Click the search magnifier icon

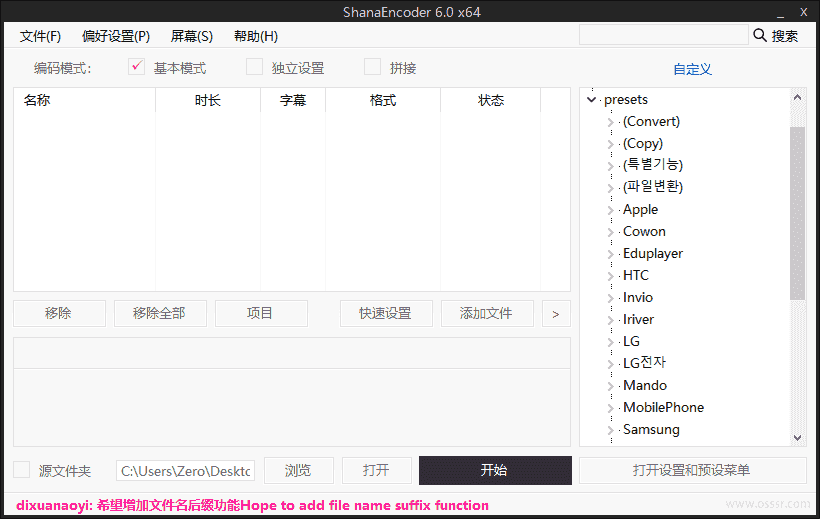point(759,36)
